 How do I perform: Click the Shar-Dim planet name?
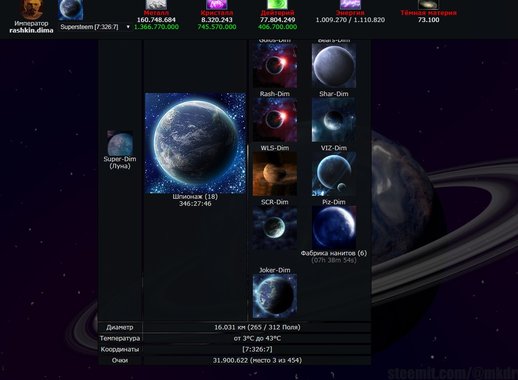pos(334,94)
